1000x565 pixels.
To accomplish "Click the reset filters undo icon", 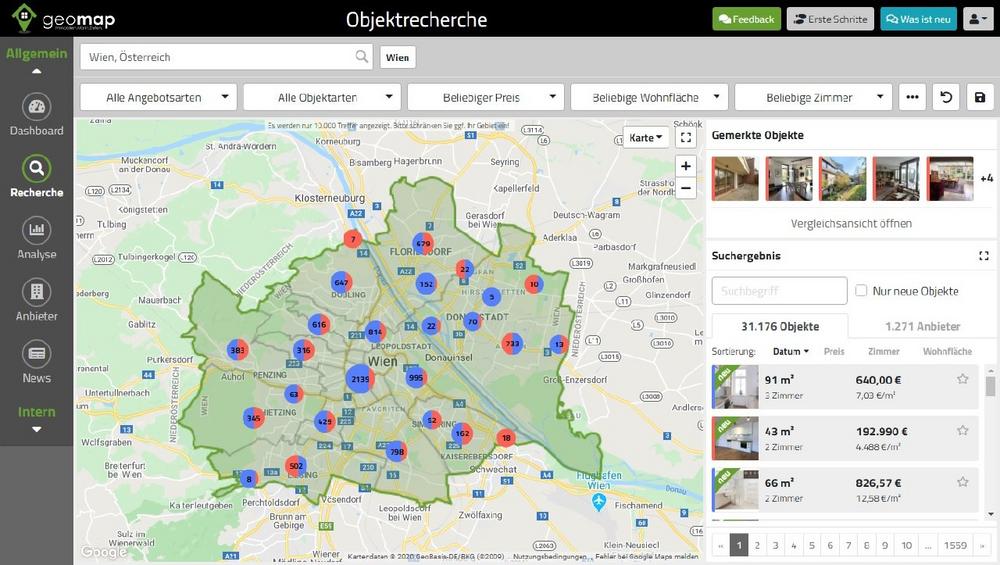I will point(945,97).
